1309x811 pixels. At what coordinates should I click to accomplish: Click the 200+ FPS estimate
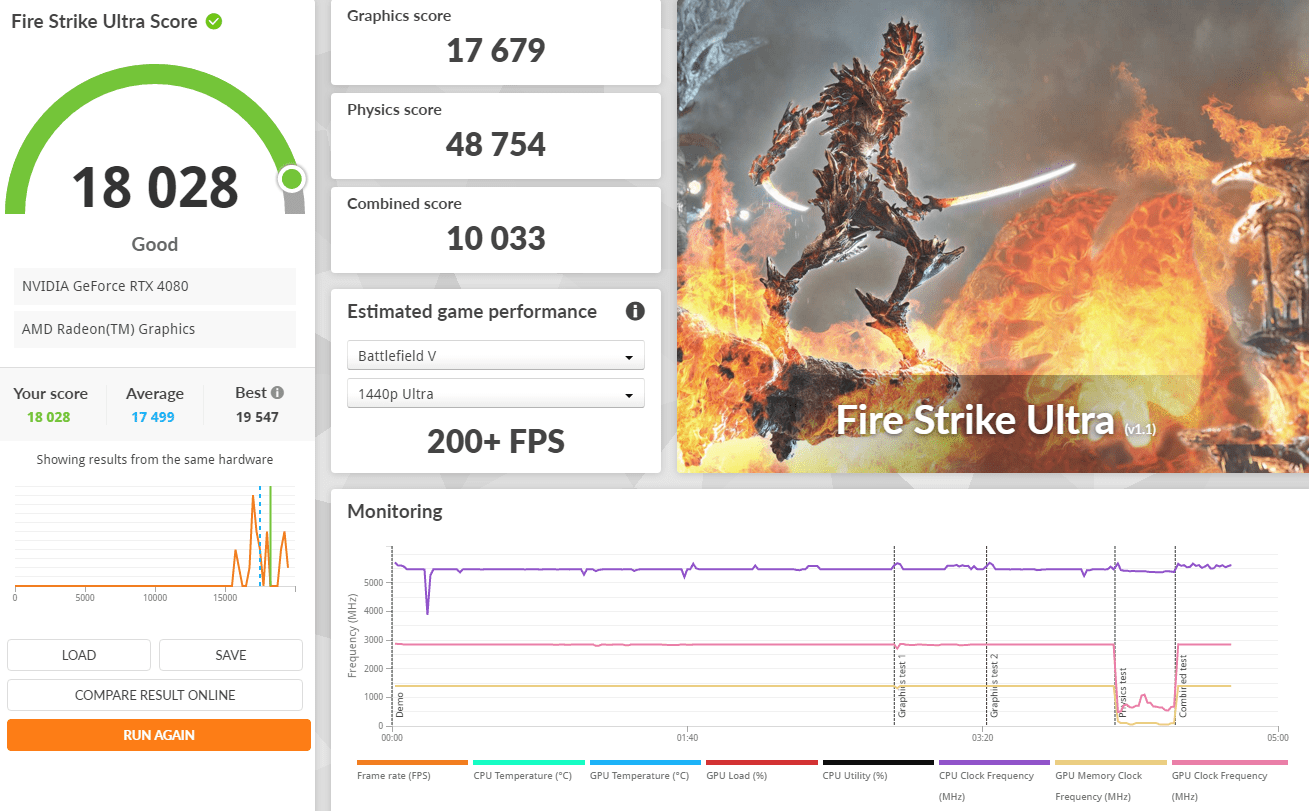[x=496, y=441]
